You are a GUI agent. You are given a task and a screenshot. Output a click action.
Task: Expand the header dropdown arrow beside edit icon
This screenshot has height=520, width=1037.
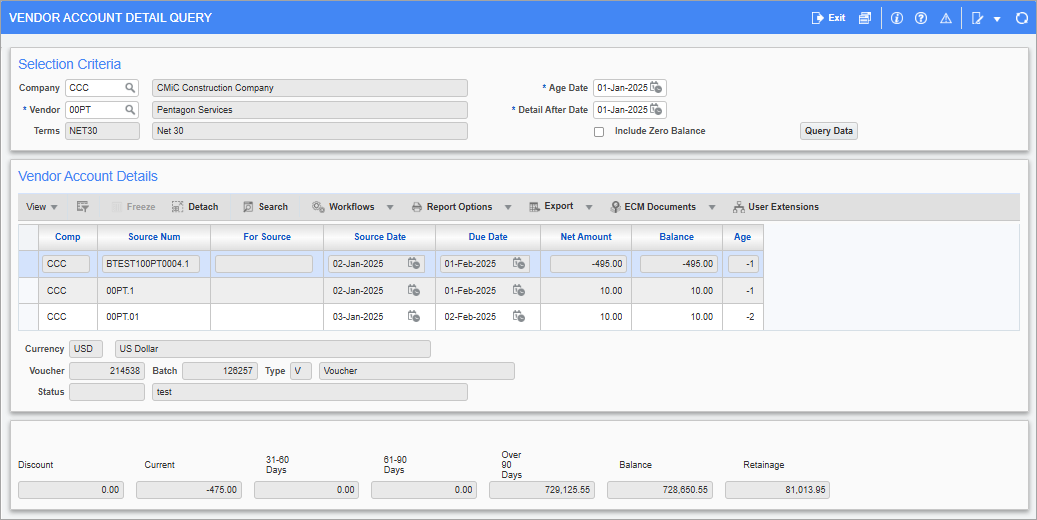(997, 19)
